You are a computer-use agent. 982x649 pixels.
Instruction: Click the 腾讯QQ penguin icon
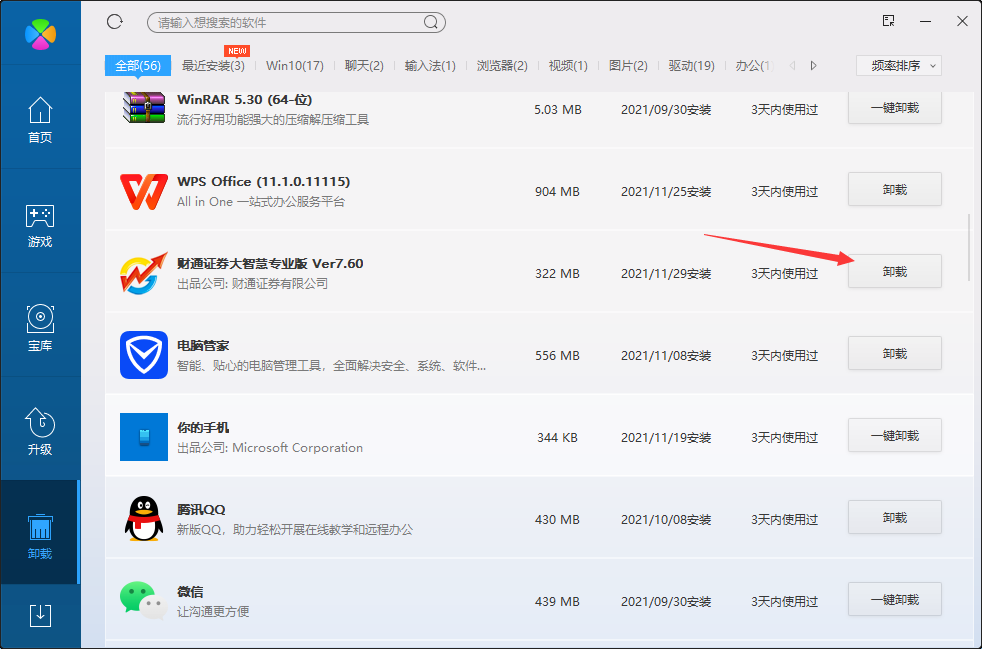[144, 519]
